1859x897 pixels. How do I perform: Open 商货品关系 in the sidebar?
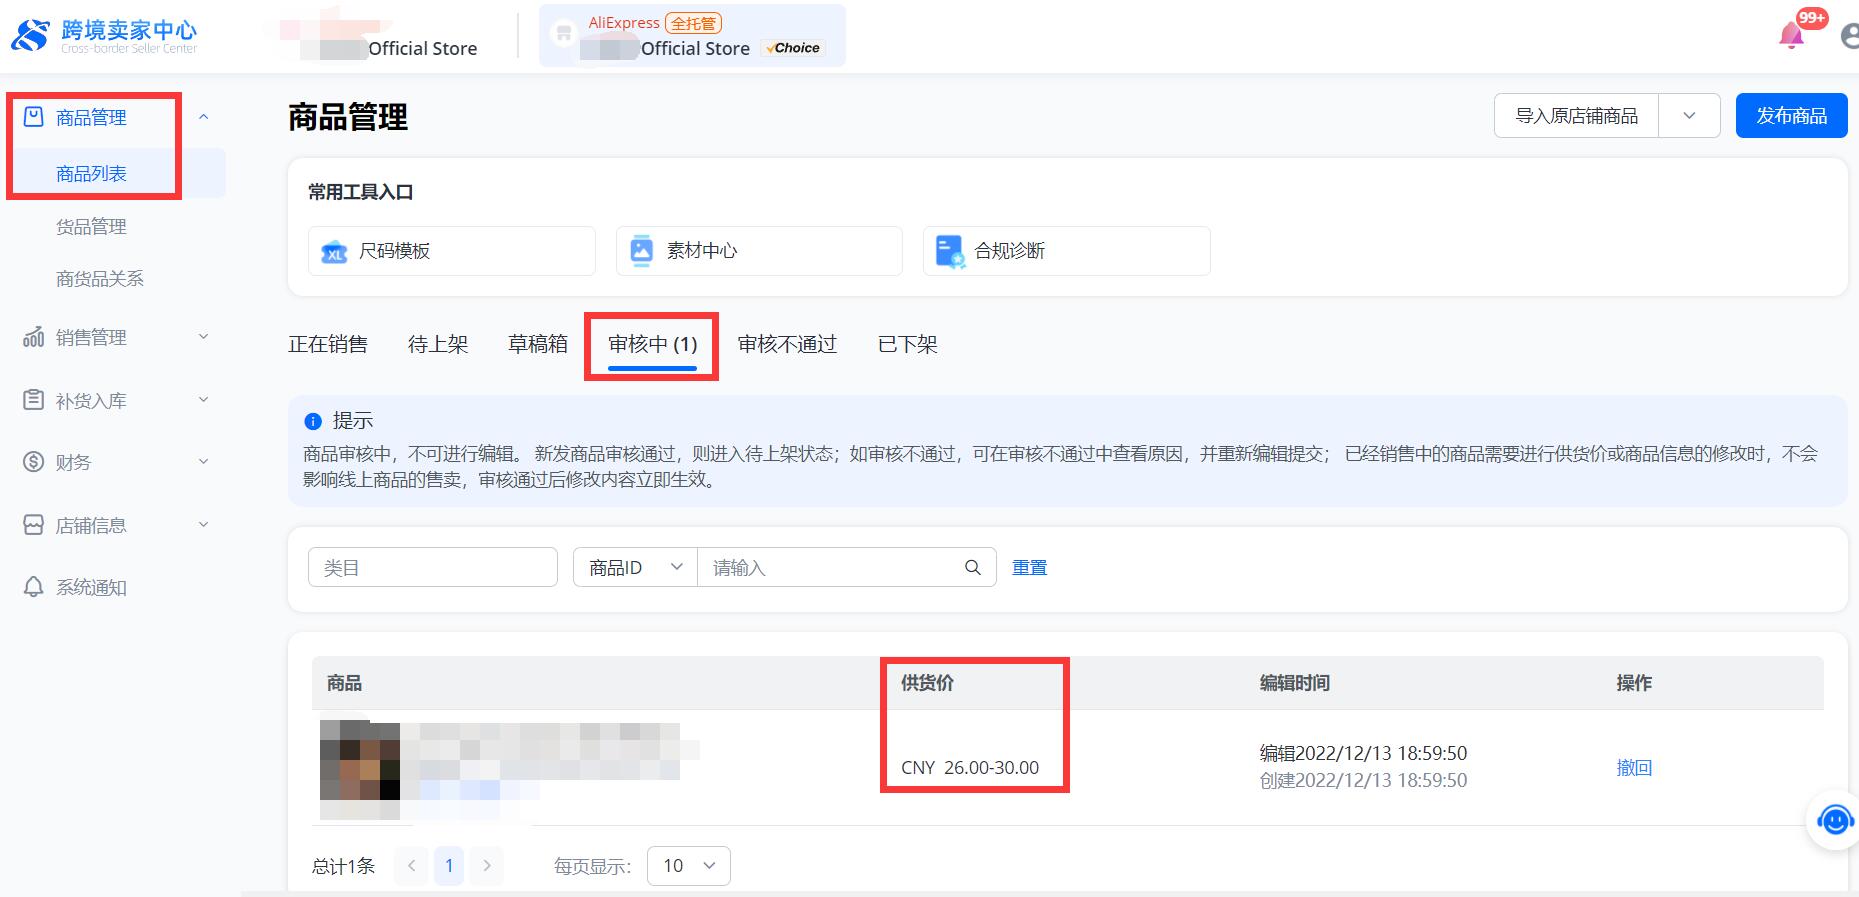click(x=100, y=279)
